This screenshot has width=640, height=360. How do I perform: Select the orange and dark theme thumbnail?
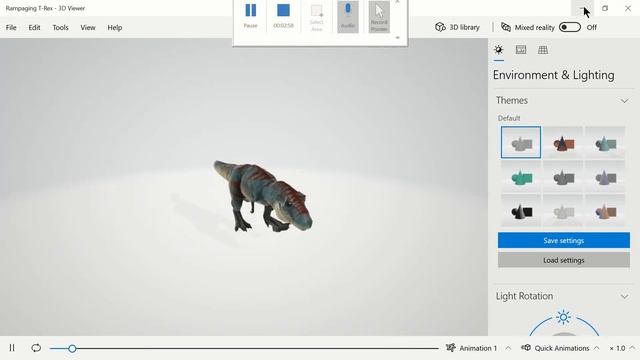563,142
